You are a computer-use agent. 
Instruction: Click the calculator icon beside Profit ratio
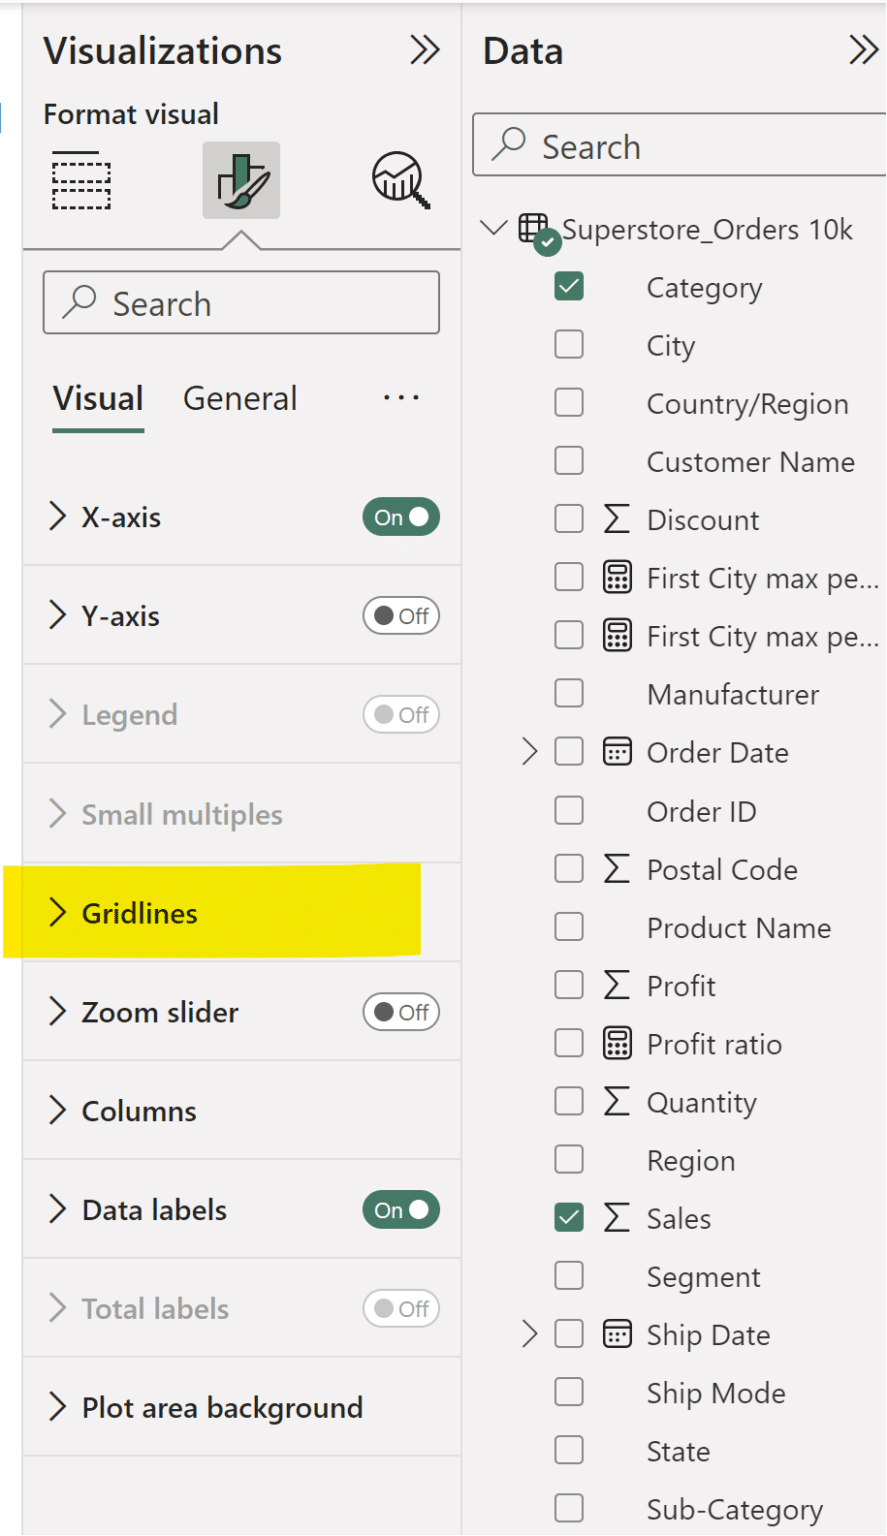pos(617,1043)
